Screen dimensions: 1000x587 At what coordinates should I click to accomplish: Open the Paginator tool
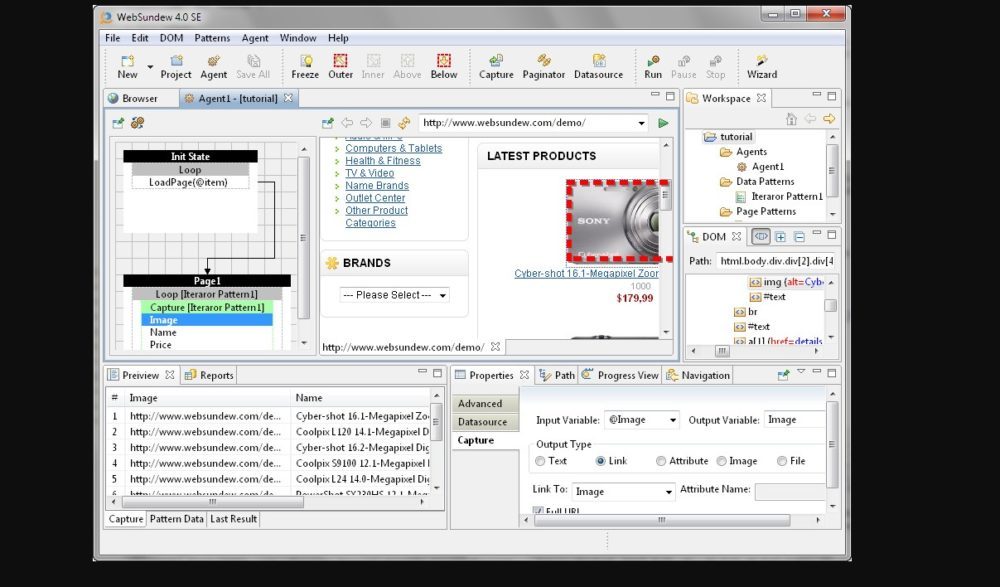544,66
